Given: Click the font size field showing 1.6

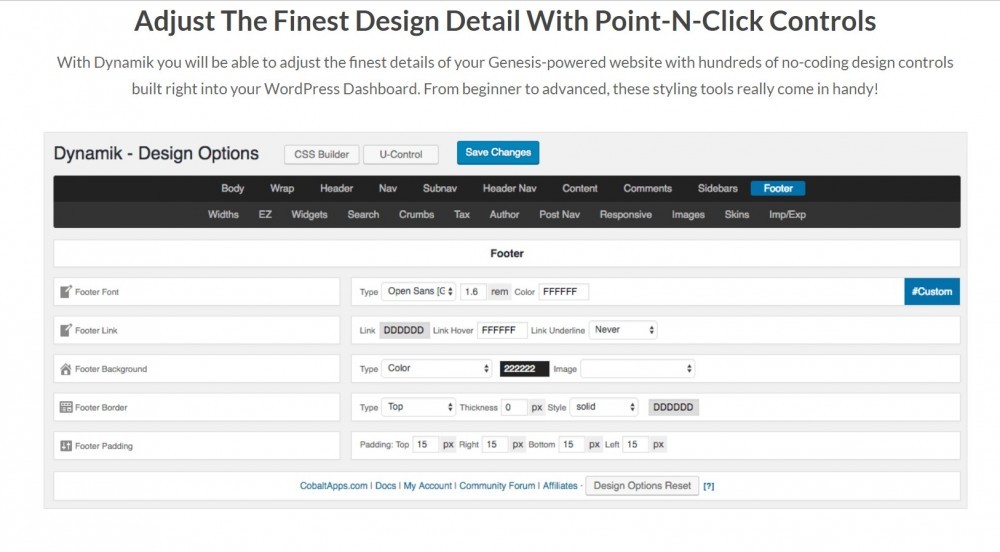Looking at the screenshot, I should tap(473, 291).
